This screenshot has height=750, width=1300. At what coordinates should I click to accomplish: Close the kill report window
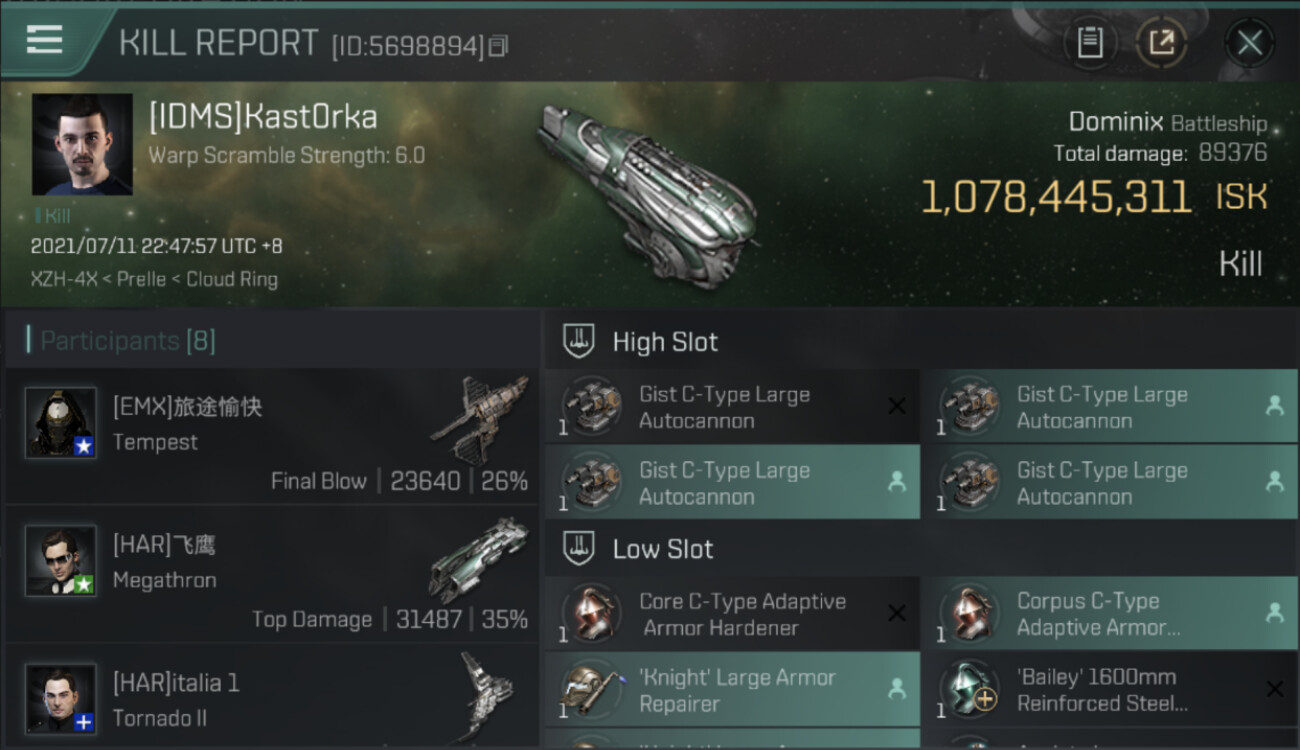1249,43
